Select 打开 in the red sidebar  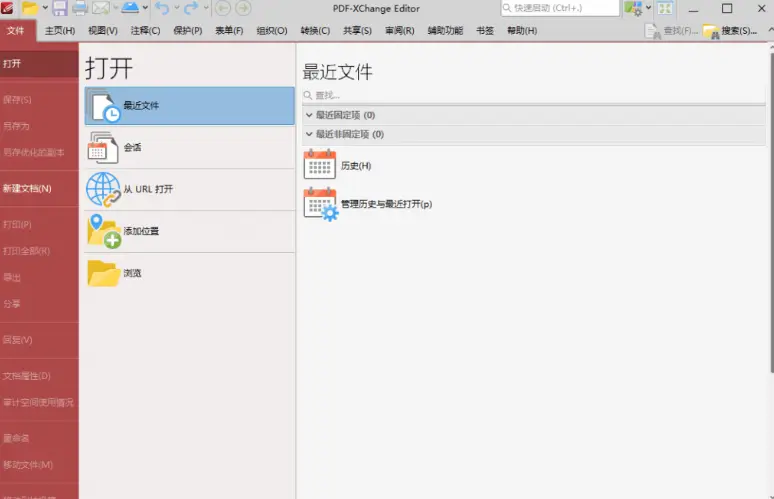(x=39, y=64)
